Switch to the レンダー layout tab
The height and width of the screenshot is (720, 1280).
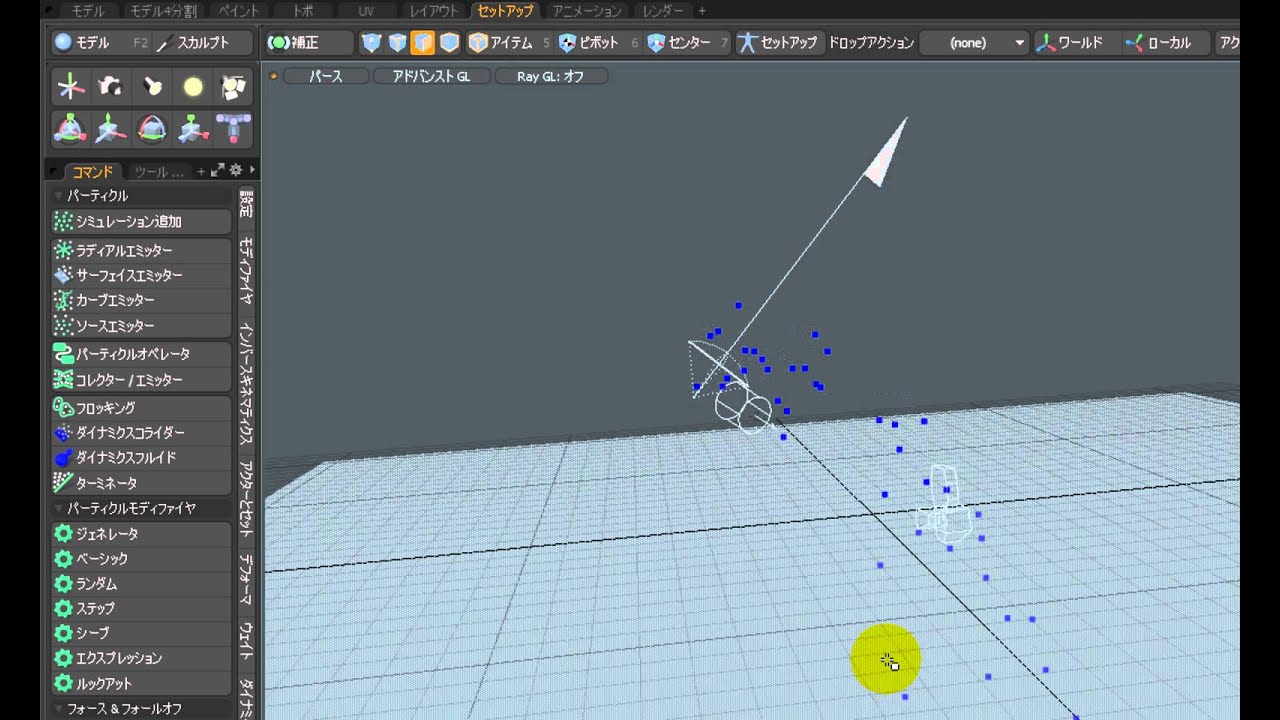(663, 11)
